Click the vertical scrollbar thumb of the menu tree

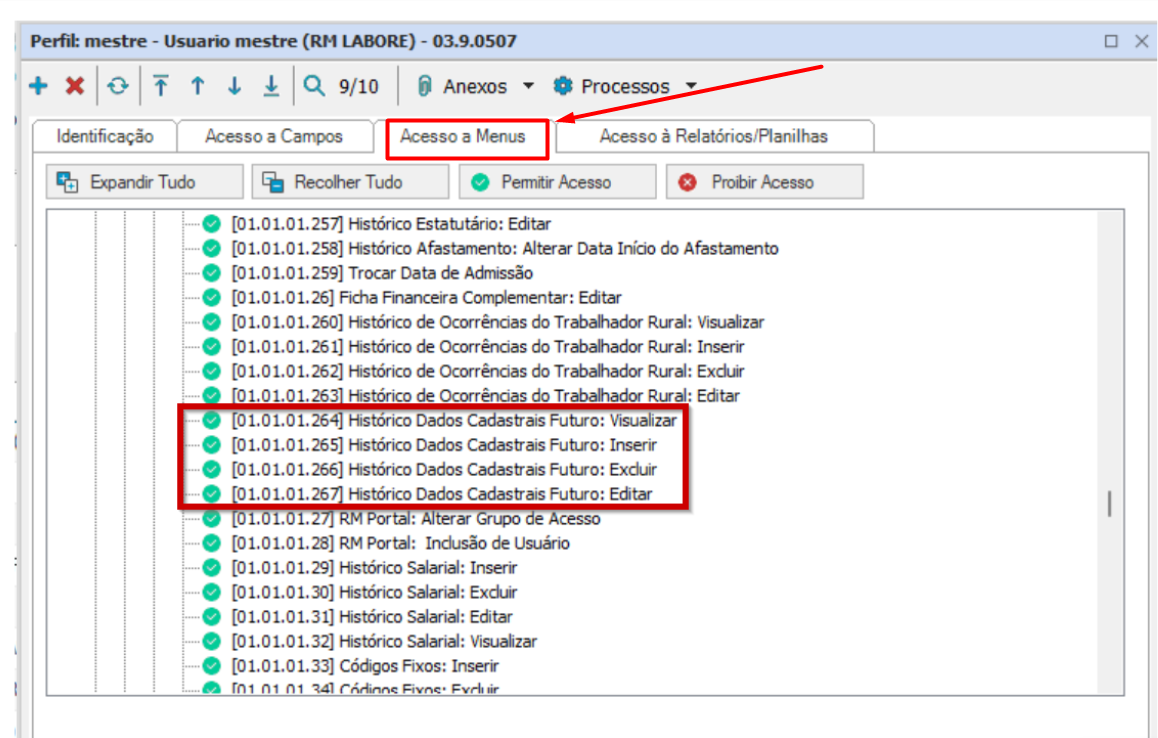click(1109, 504)
